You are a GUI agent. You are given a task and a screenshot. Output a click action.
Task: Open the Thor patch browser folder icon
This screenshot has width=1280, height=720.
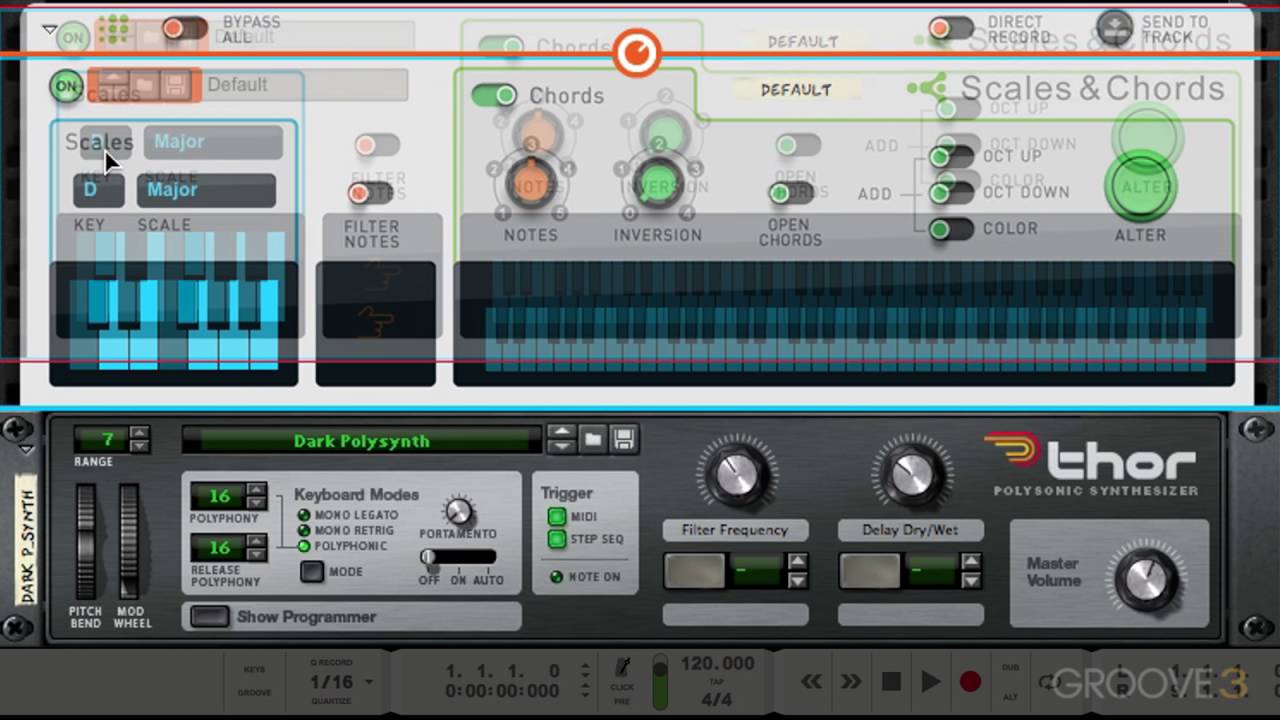[x=593, y=439]
